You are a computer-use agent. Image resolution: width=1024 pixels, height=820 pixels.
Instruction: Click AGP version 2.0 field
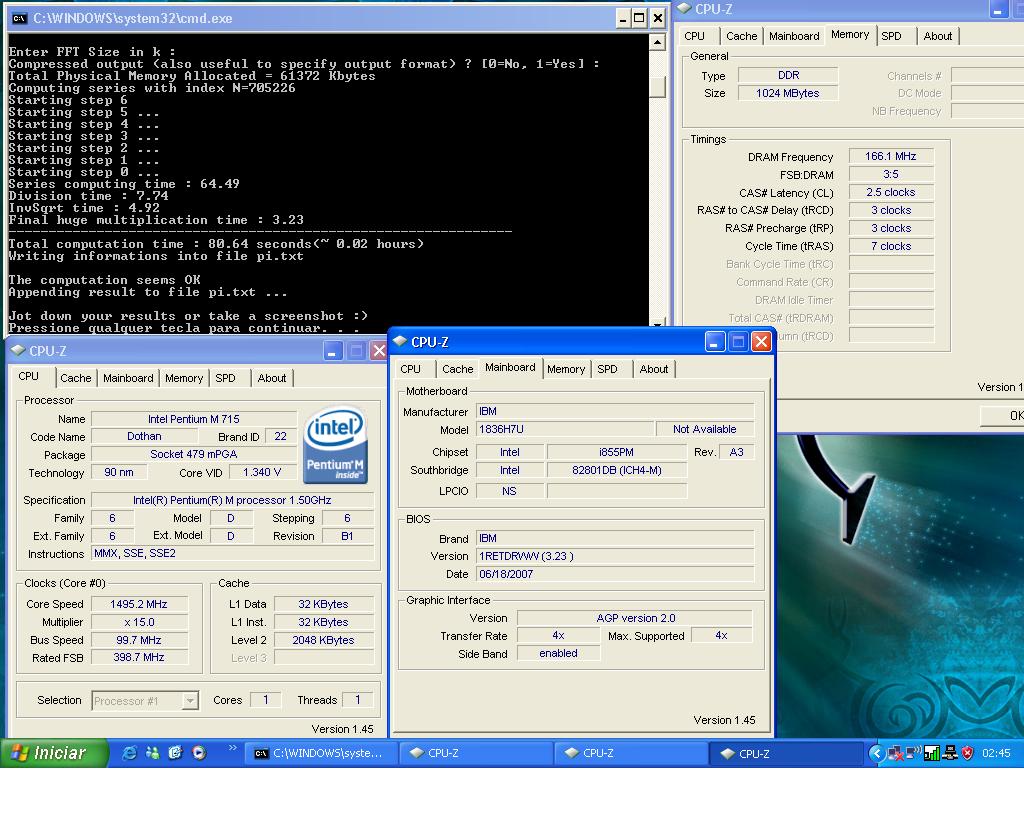point(635,618)
